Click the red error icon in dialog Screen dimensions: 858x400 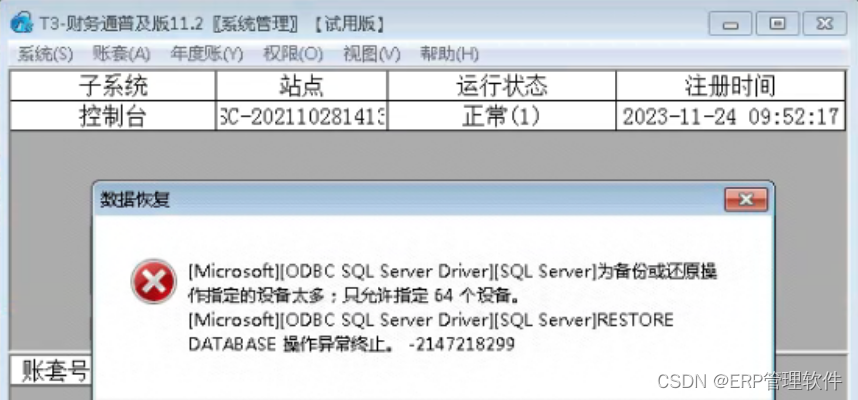coord(154,281)
